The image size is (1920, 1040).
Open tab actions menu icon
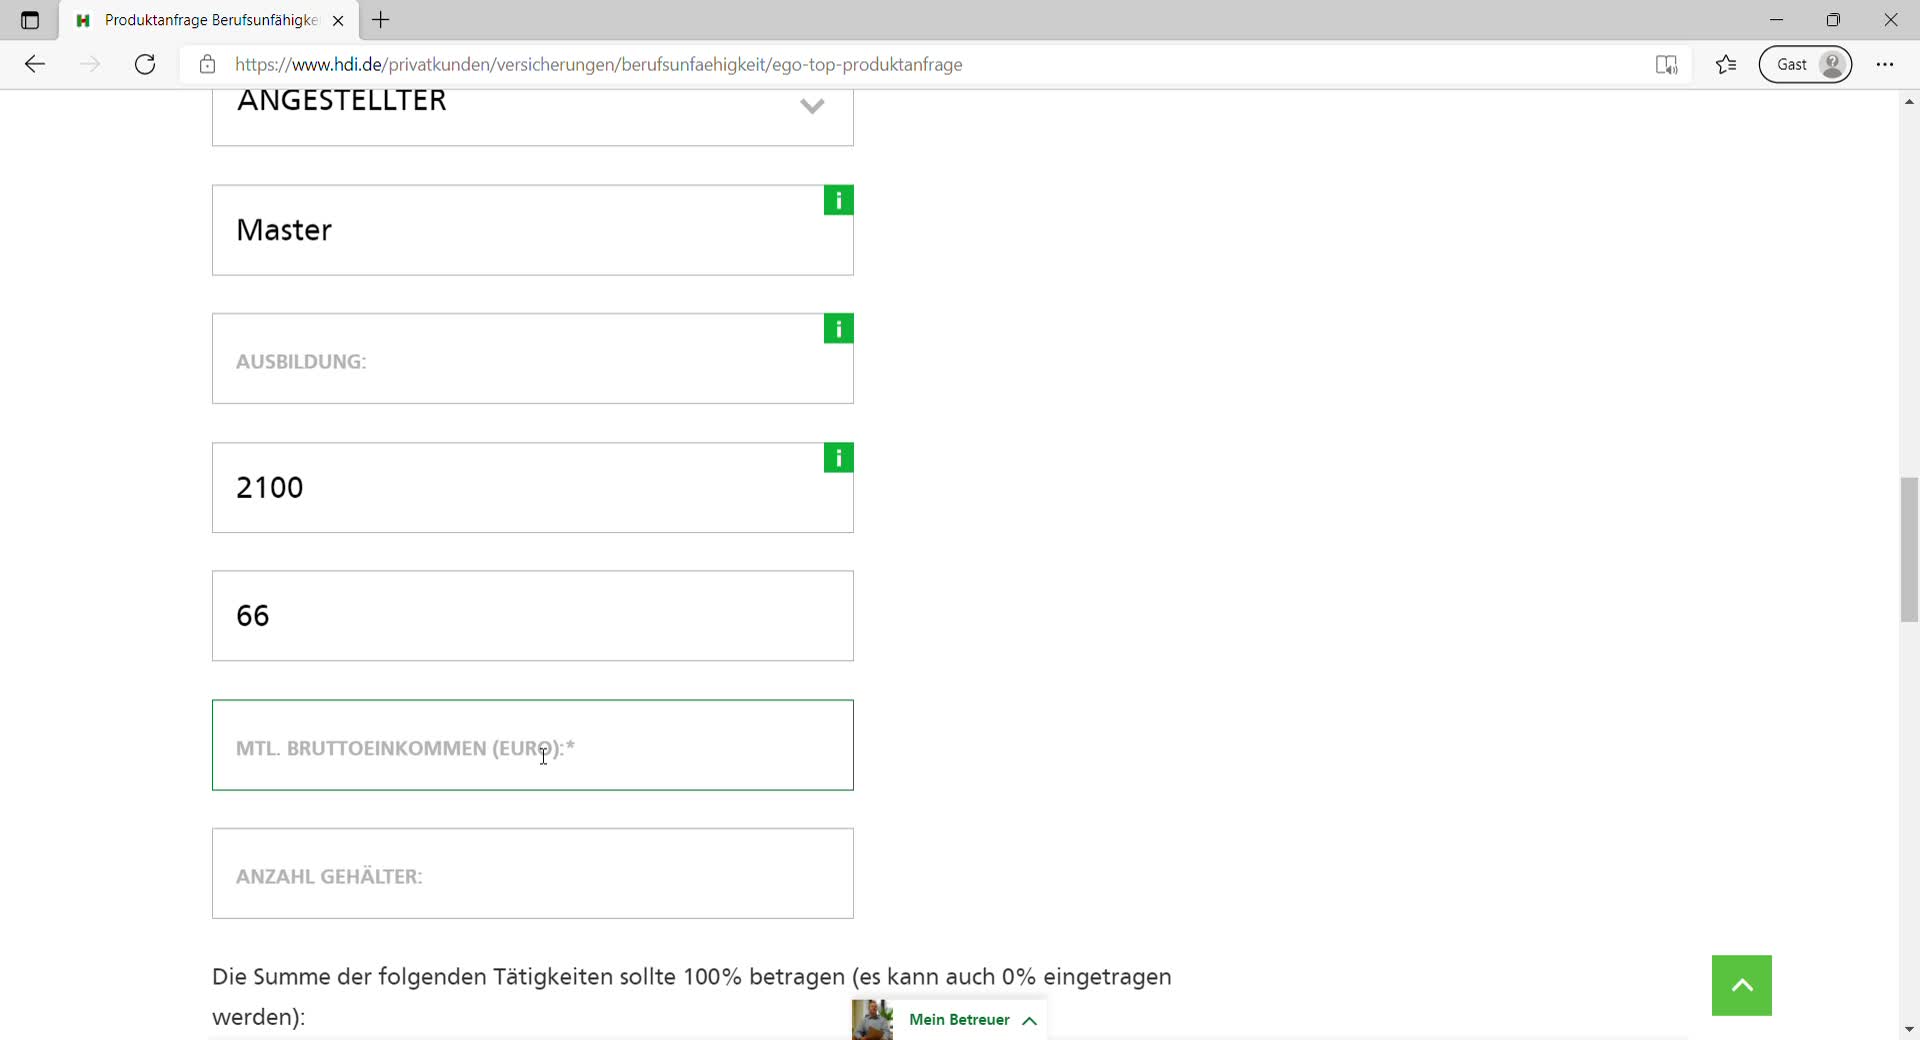(x=30, y=20)
